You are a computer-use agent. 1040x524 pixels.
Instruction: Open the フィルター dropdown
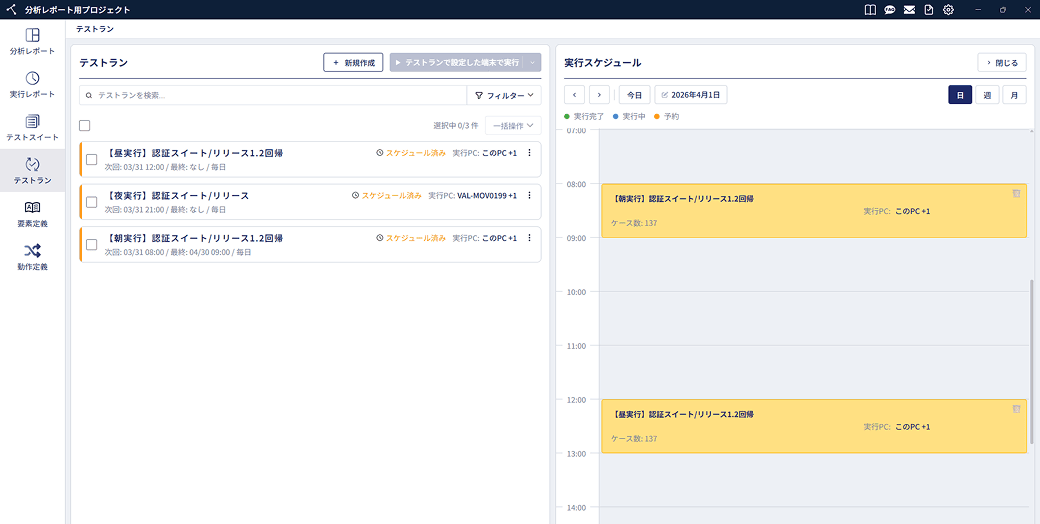504,96
